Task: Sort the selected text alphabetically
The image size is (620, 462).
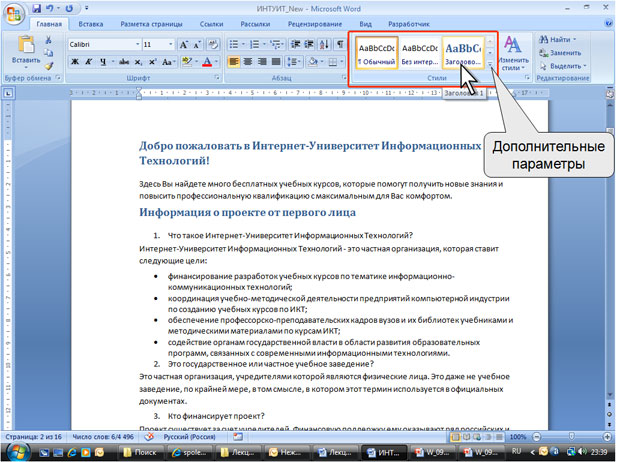Action: click(x=324, y=44)
